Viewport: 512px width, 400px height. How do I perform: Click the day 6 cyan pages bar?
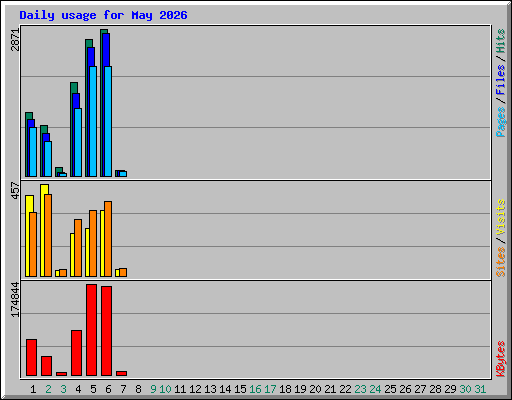coord(108,122)
